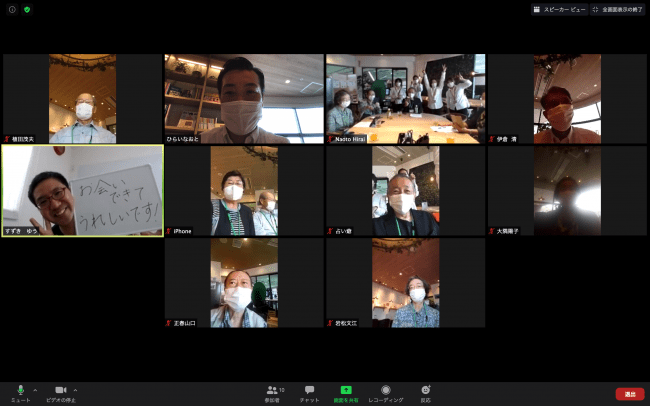Leave the meeting with red 退出 button
The image size is (650, 406).
630,394
